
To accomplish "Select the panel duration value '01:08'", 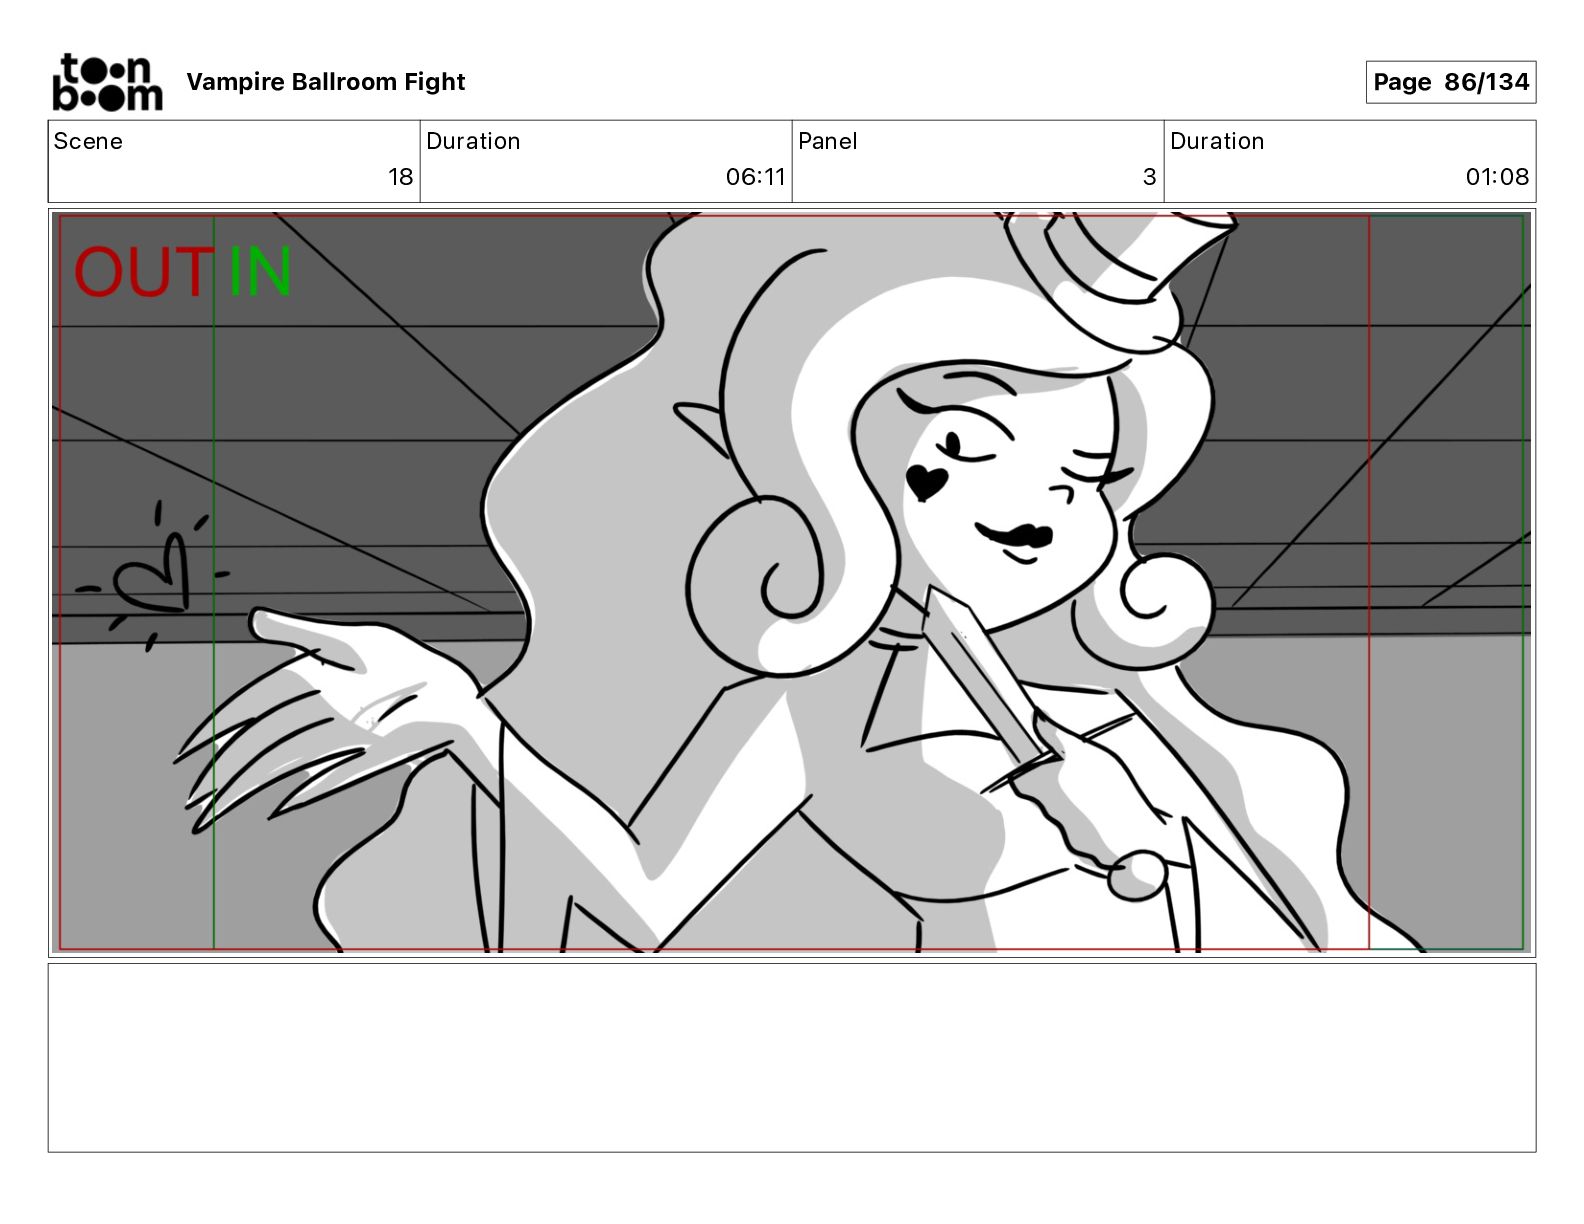I will (x=1497, y=177).
